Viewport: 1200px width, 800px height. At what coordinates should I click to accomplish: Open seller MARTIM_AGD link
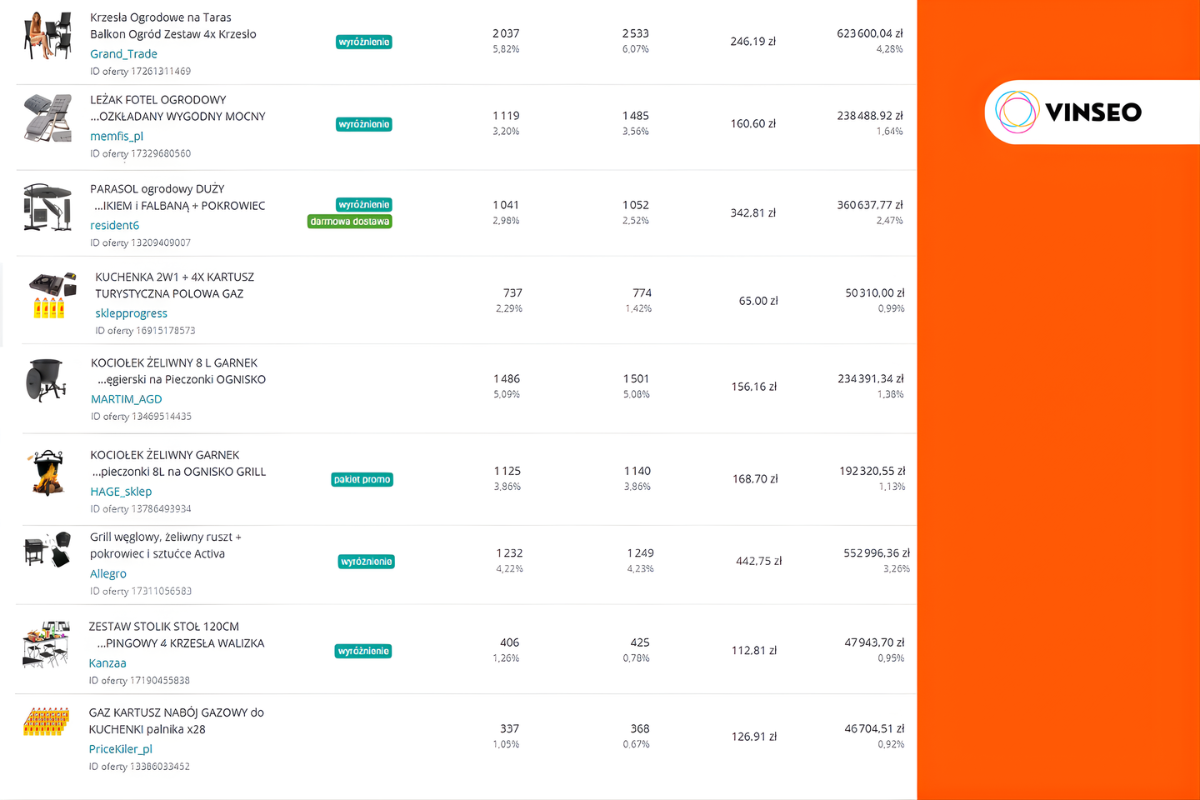pos(126,399)
